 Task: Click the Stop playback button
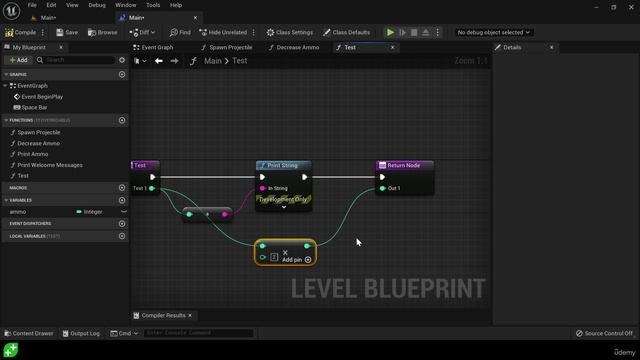tap(414, 32)
